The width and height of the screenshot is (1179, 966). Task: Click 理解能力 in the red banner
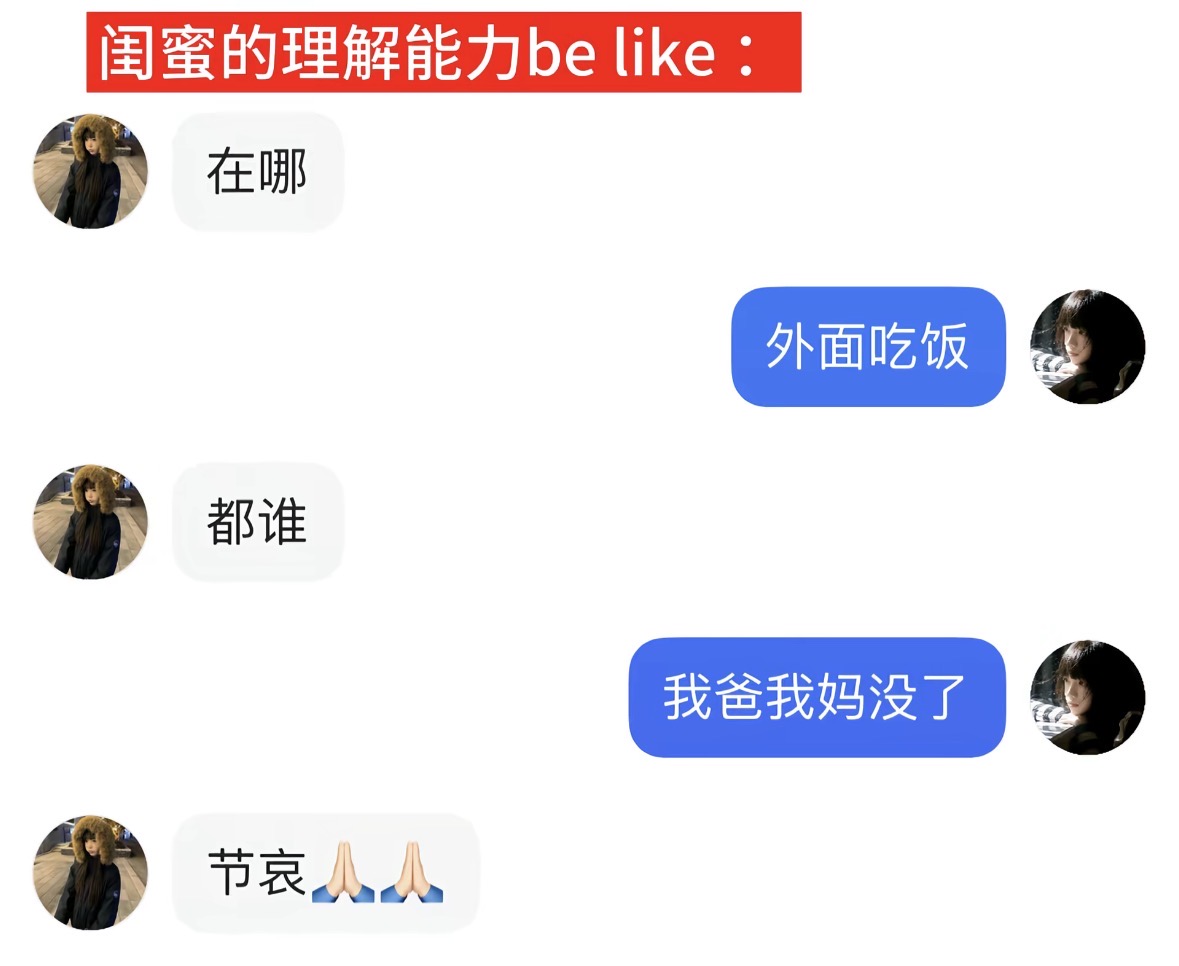pos(402,53)
